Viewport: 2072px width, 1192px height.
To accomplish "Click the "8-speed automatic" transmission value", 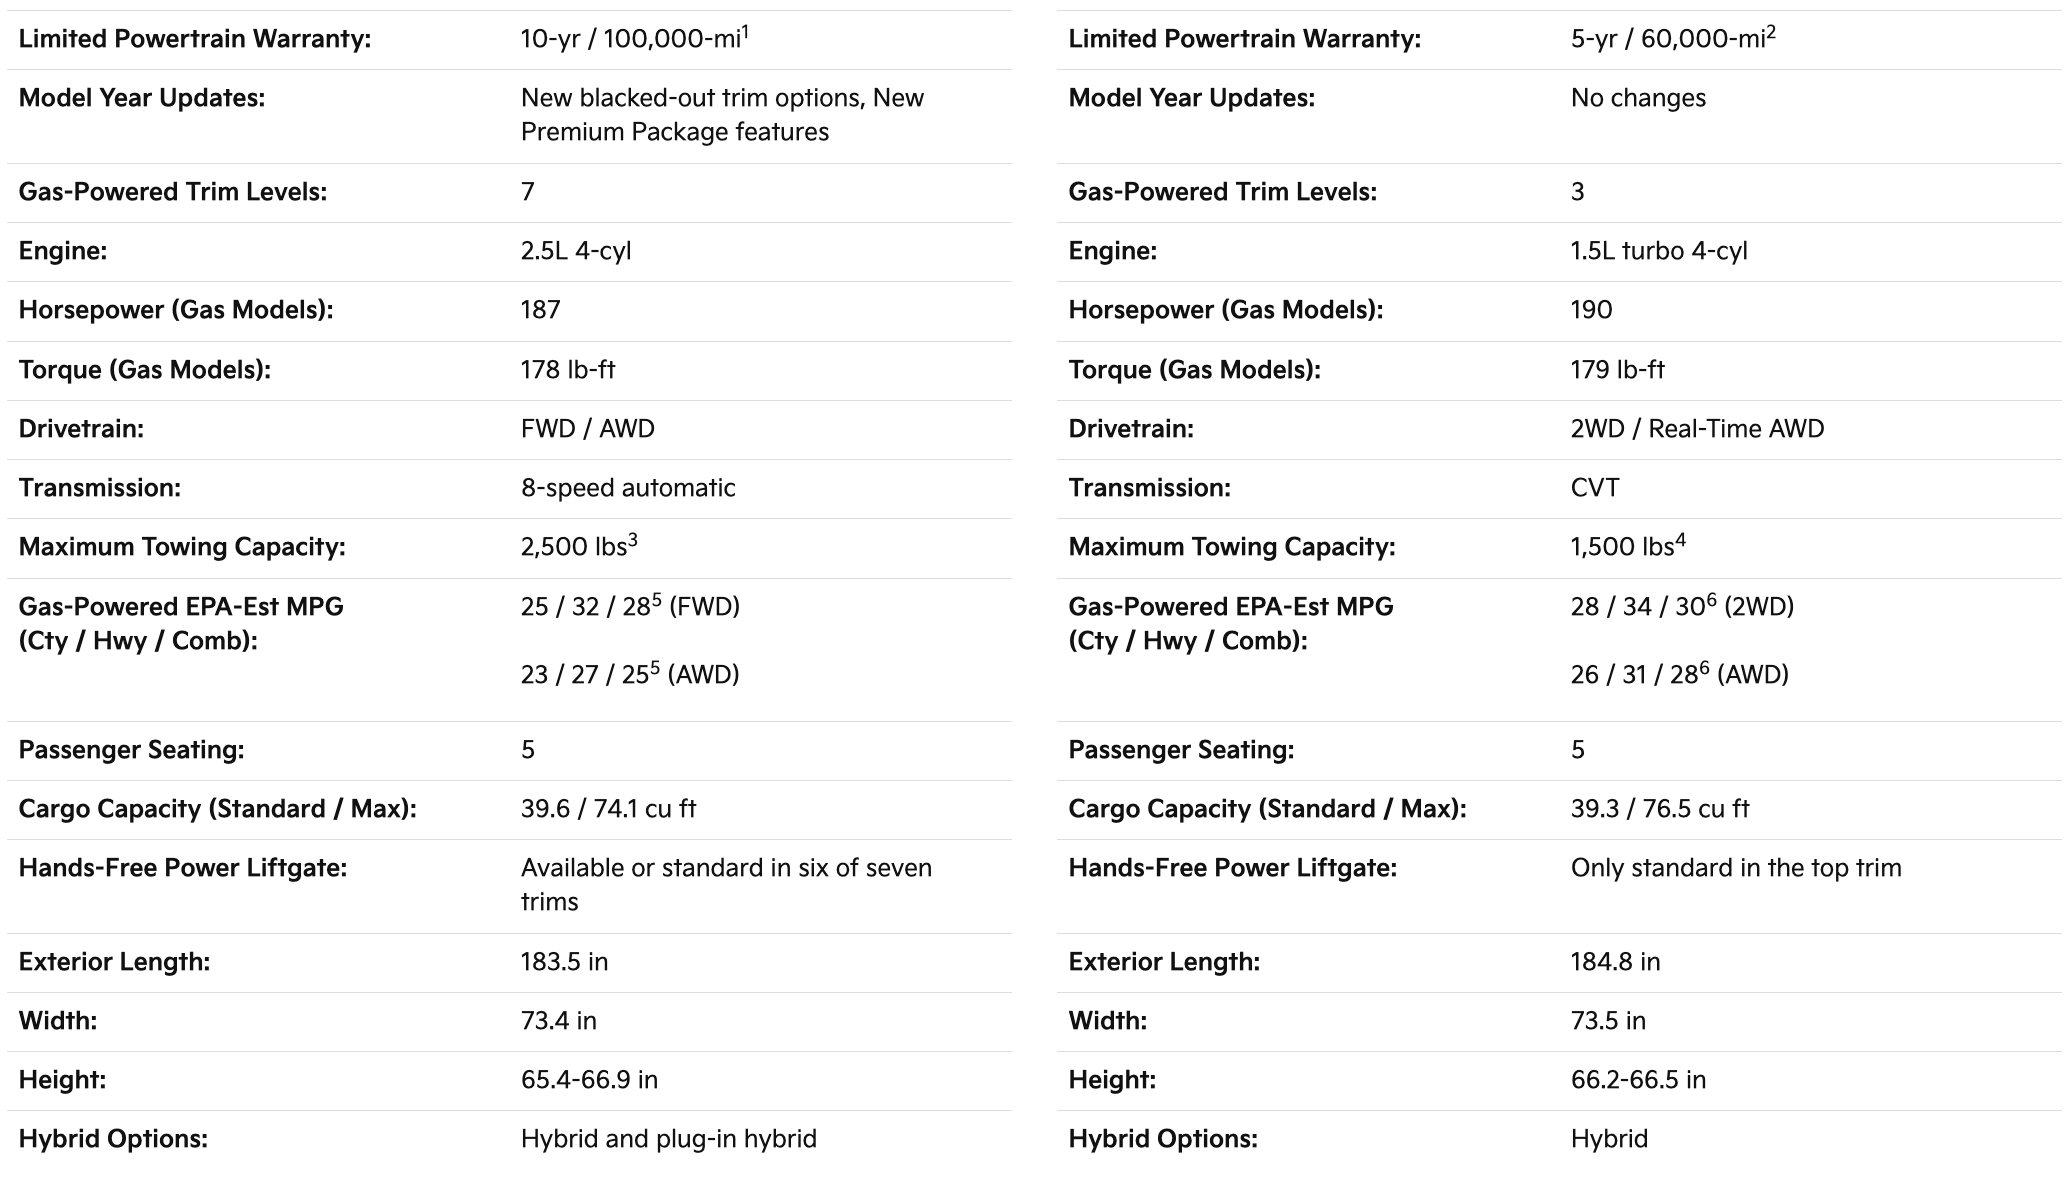I will point(628,488).
